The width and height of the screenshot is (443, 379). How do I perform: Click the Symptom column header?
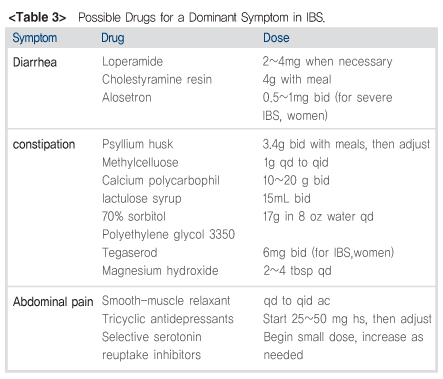coord(35,38)
